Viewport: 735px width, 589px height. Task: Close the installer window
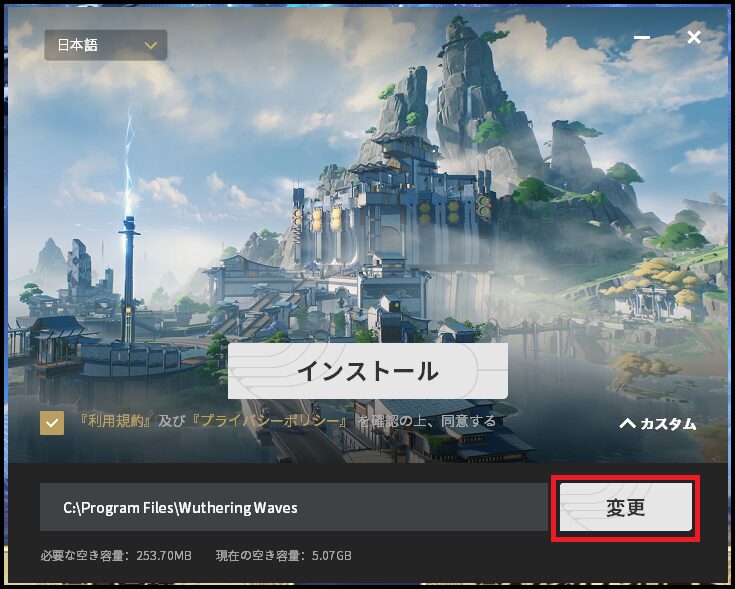[694, 37]
